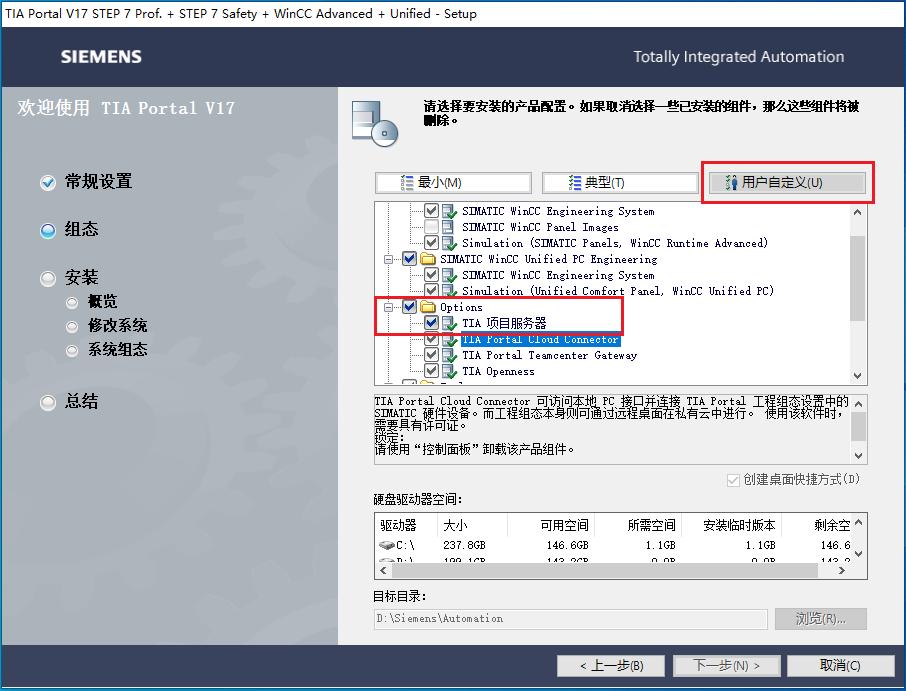Viewport: 906px width, 691px height.
Task: Click the 237.8GB size cell
Action: (465, 545)
